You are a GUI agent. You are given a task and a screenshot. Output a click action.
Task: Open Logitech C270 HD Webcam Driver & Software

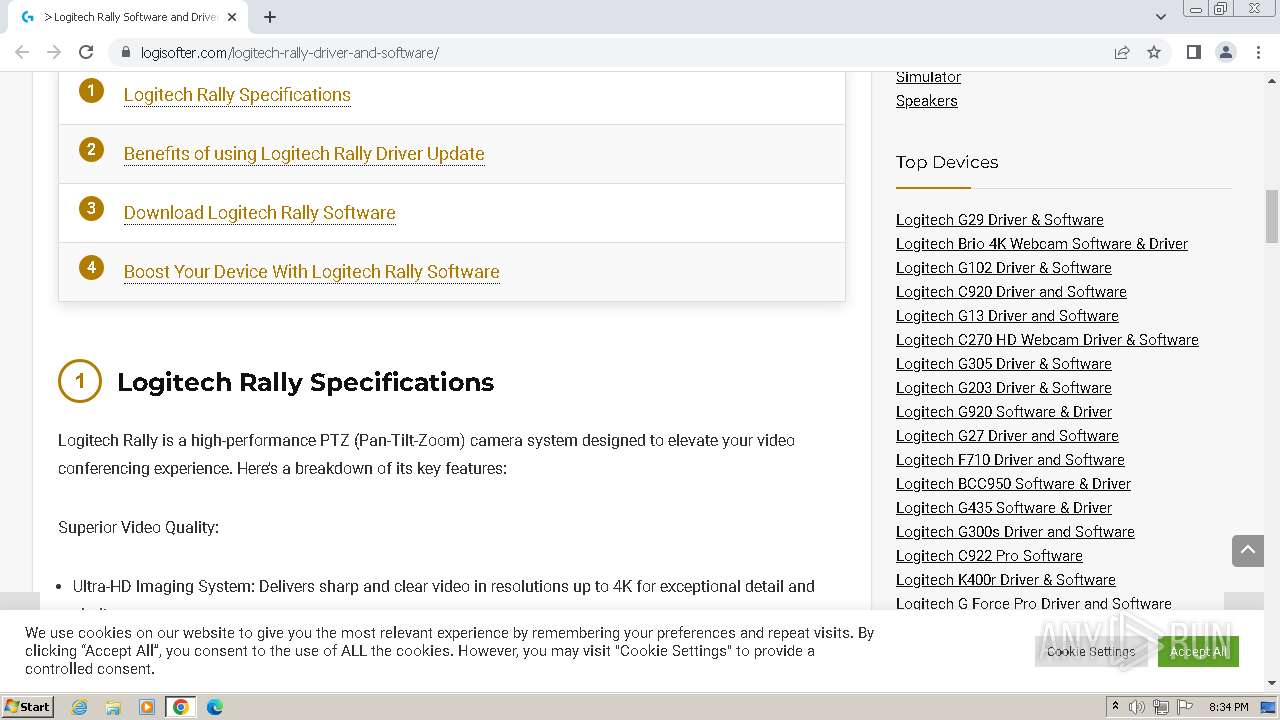(1047, 340)
